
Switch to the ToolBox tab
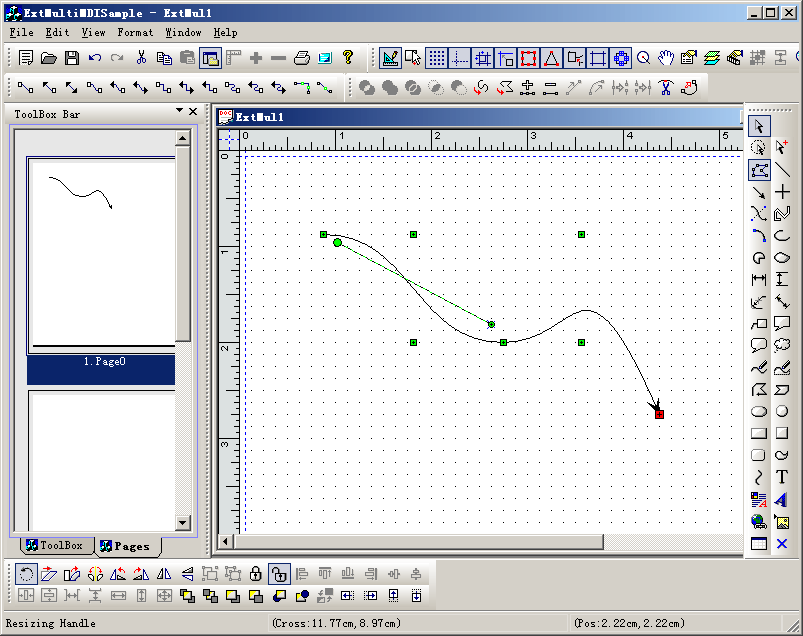(55, 545)
